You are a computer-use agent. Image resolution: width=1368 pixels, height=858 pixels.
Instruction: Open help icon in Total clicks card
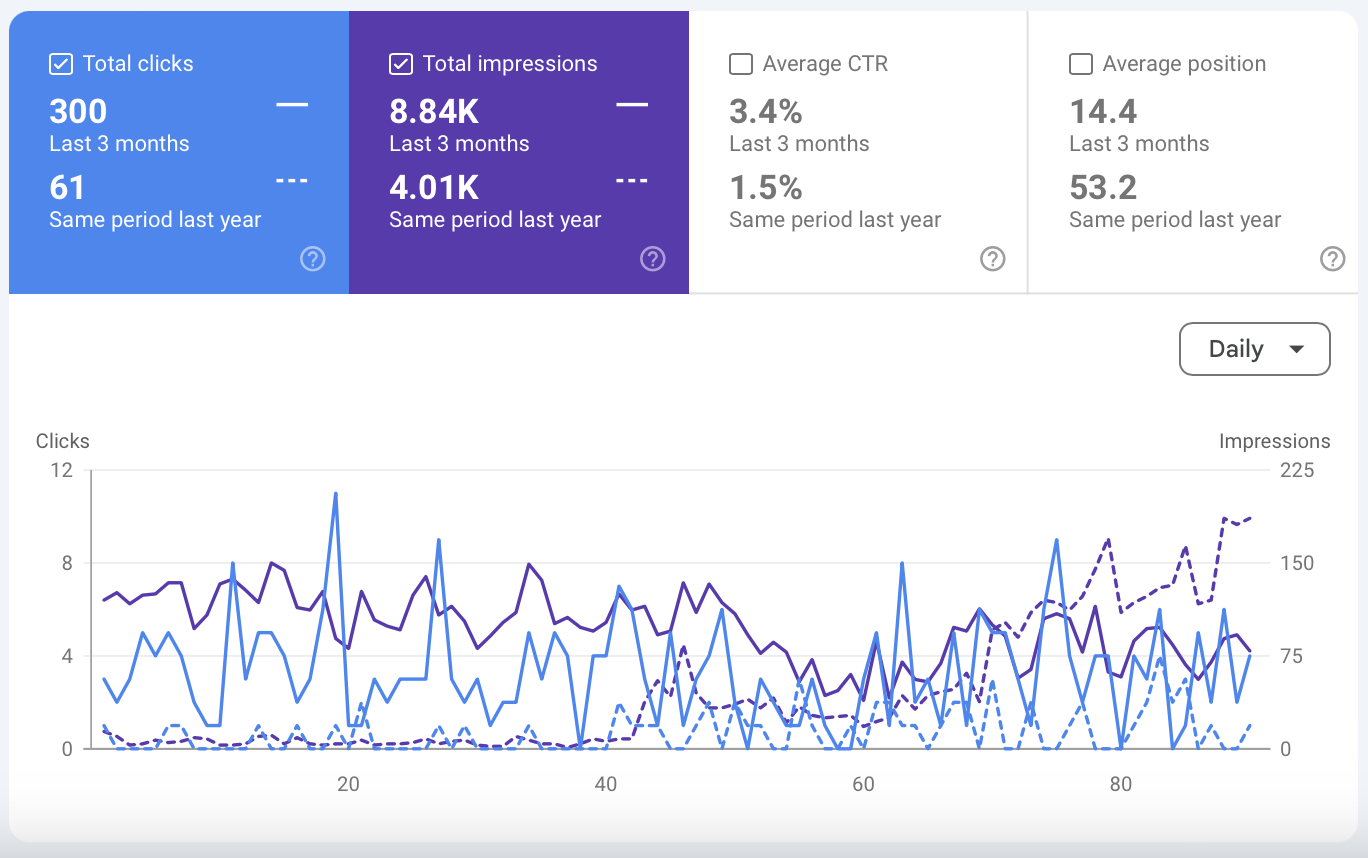coord(313,260)
